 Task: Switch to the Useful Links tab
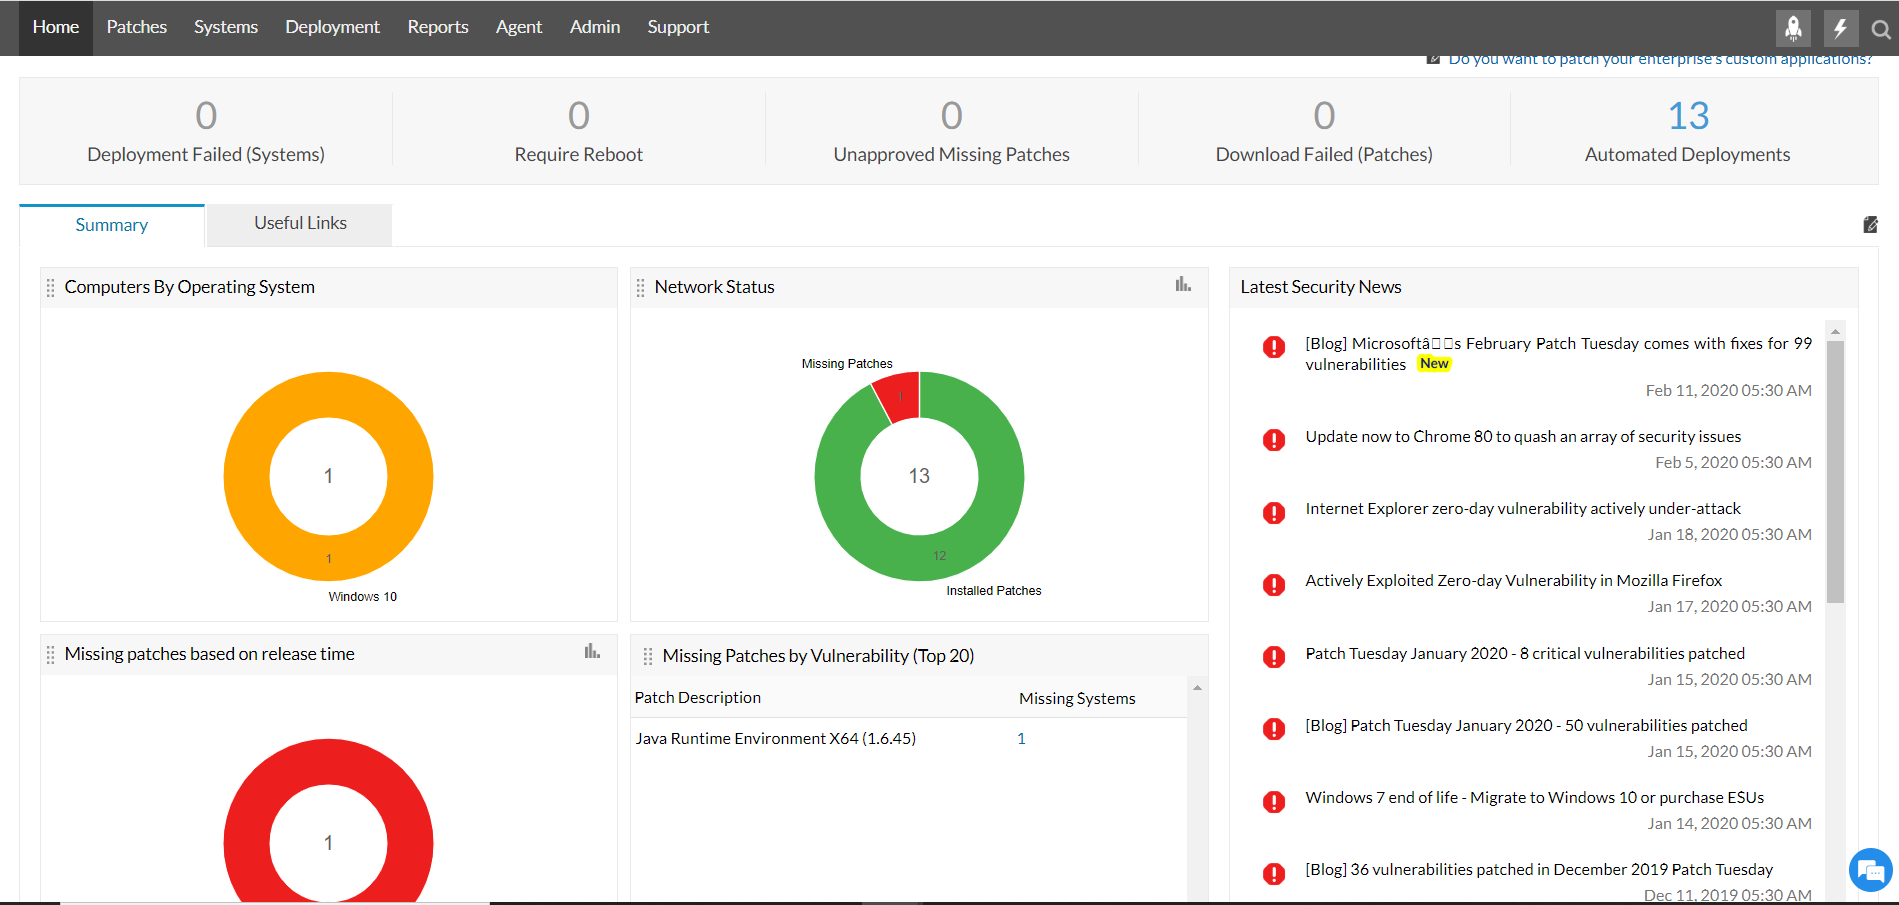300,224
